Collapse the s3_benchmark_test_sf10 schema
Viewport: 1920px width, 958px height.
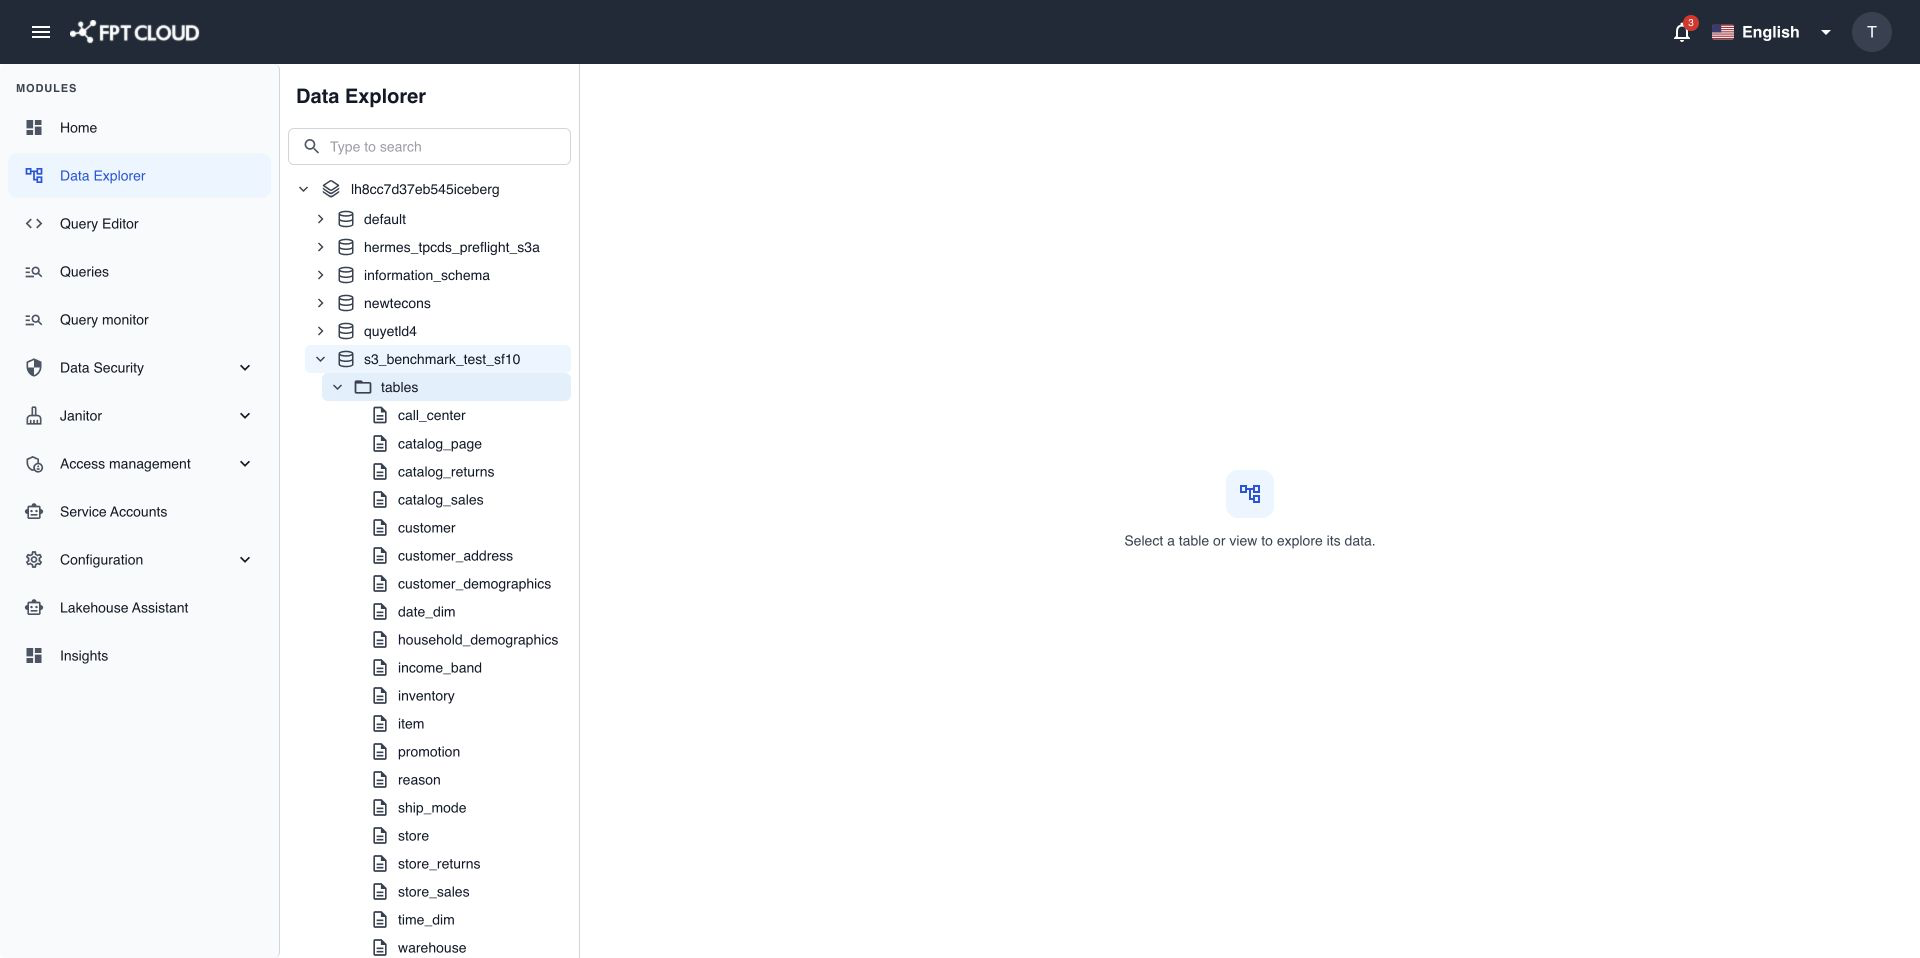tap(321, 359)
